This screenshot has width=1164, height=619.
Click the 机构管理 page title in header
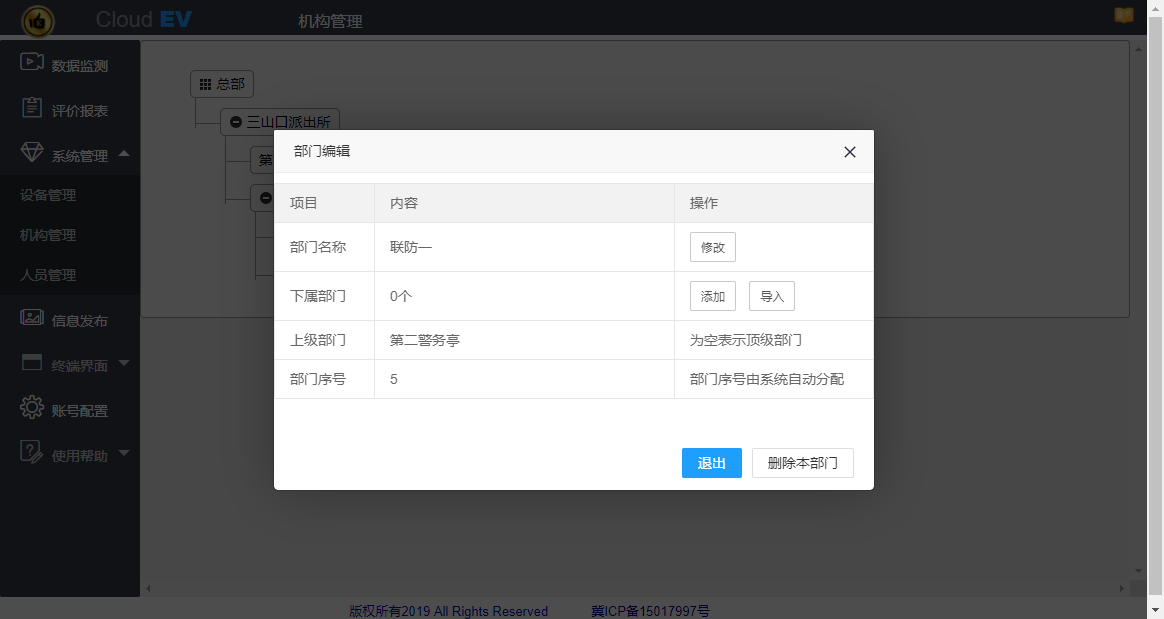click(x=330, y=22)
